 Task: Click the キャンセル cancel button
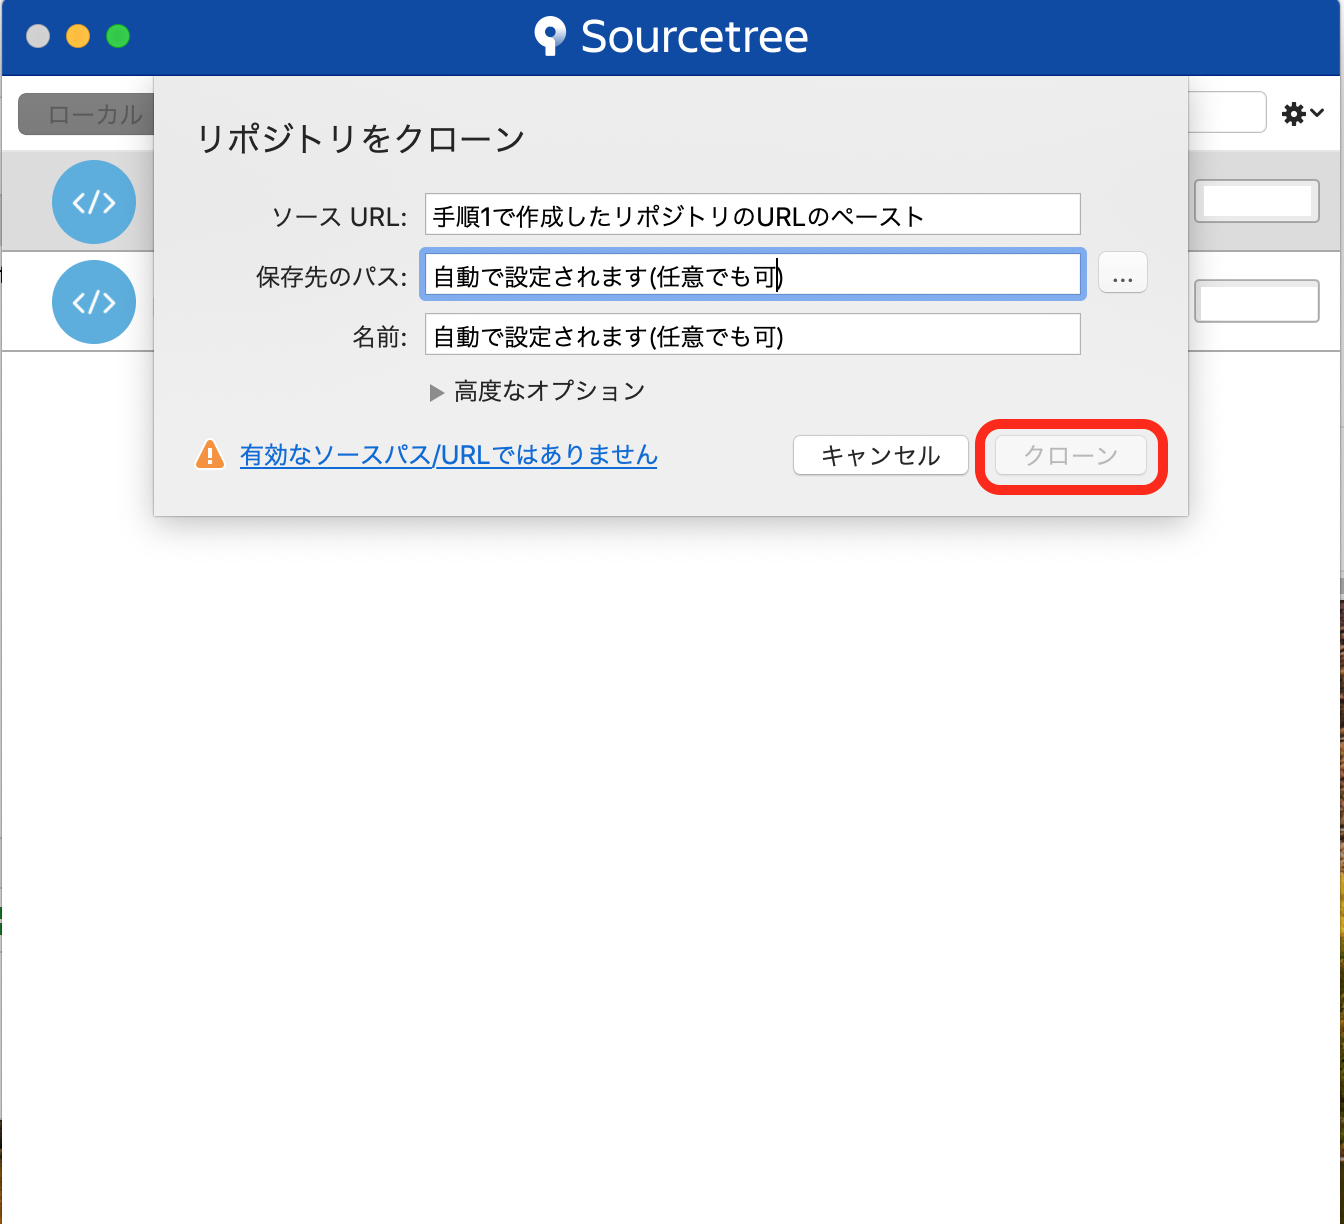(x=880, y=456)
